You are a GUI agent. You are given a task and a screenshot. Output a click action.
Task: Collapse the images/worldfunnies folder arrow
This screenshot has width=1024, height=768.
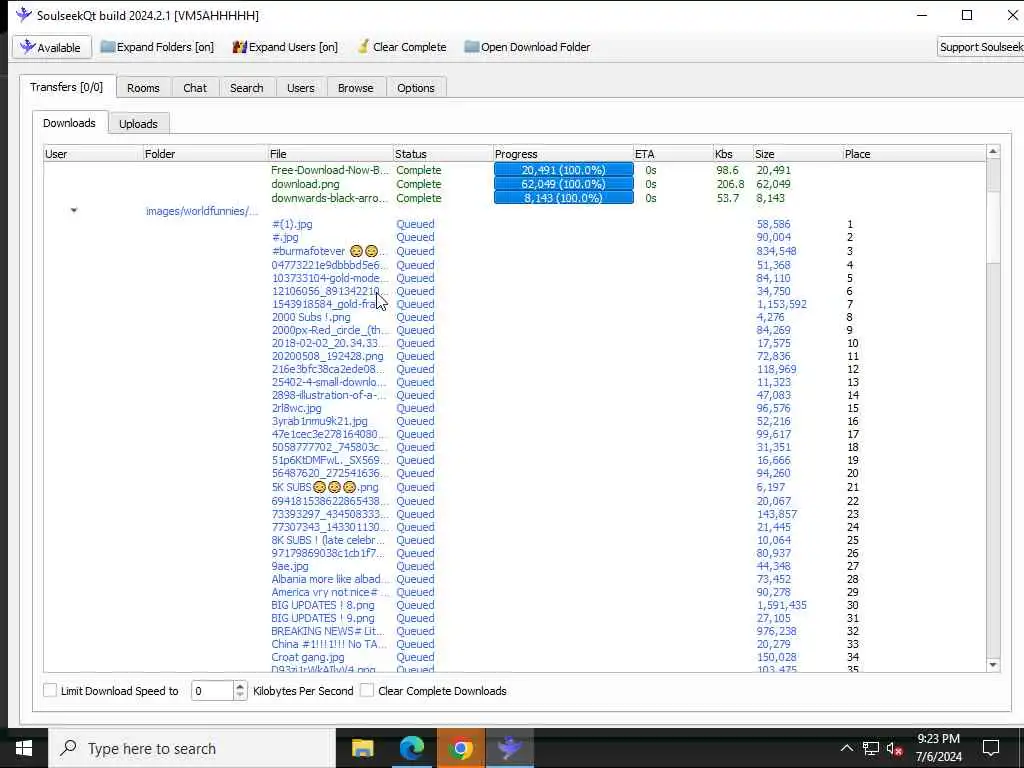74,210
